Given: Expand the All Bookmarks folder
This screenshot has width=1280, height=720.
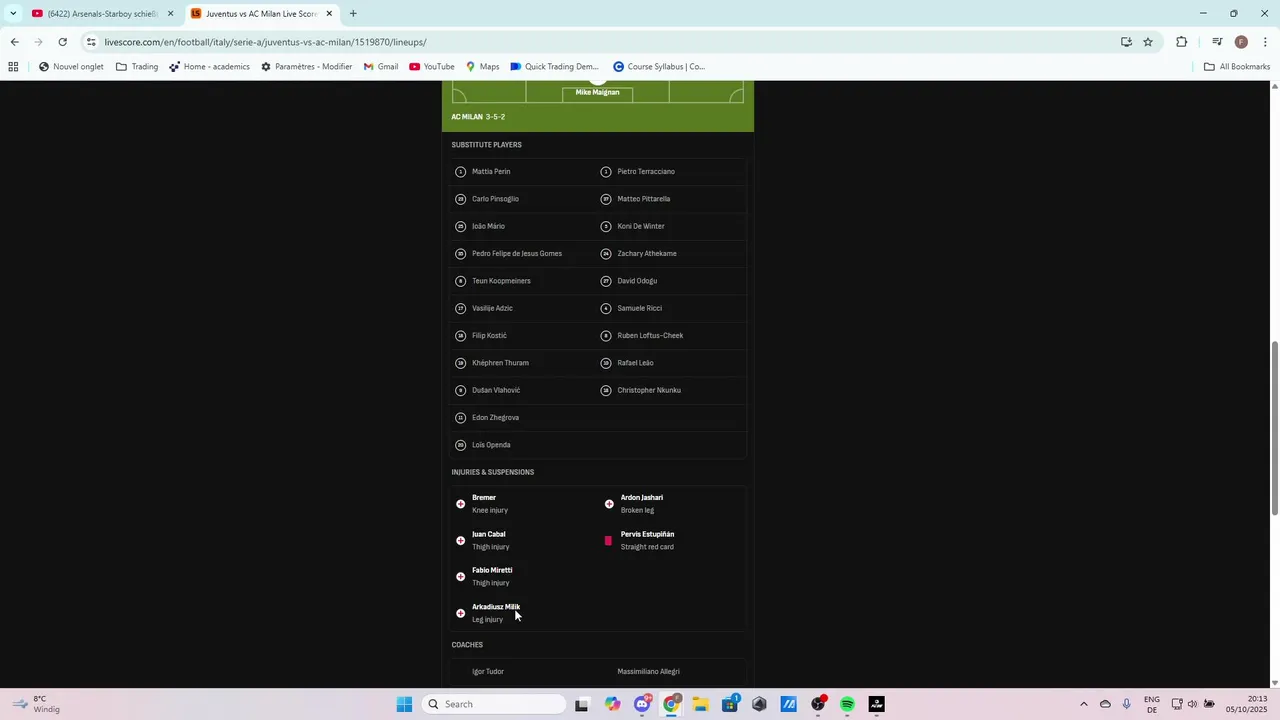Looking at the screenshot, I should pos(1237,67).
